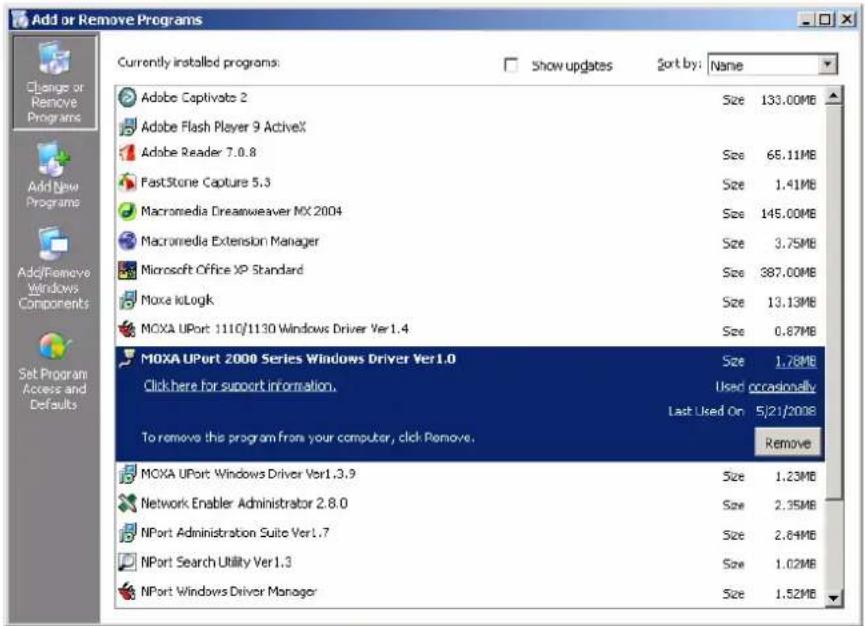Minimize the Add or Remove Programs window
865x626 pixels.
pyautogui.click(x=807, y=20)
